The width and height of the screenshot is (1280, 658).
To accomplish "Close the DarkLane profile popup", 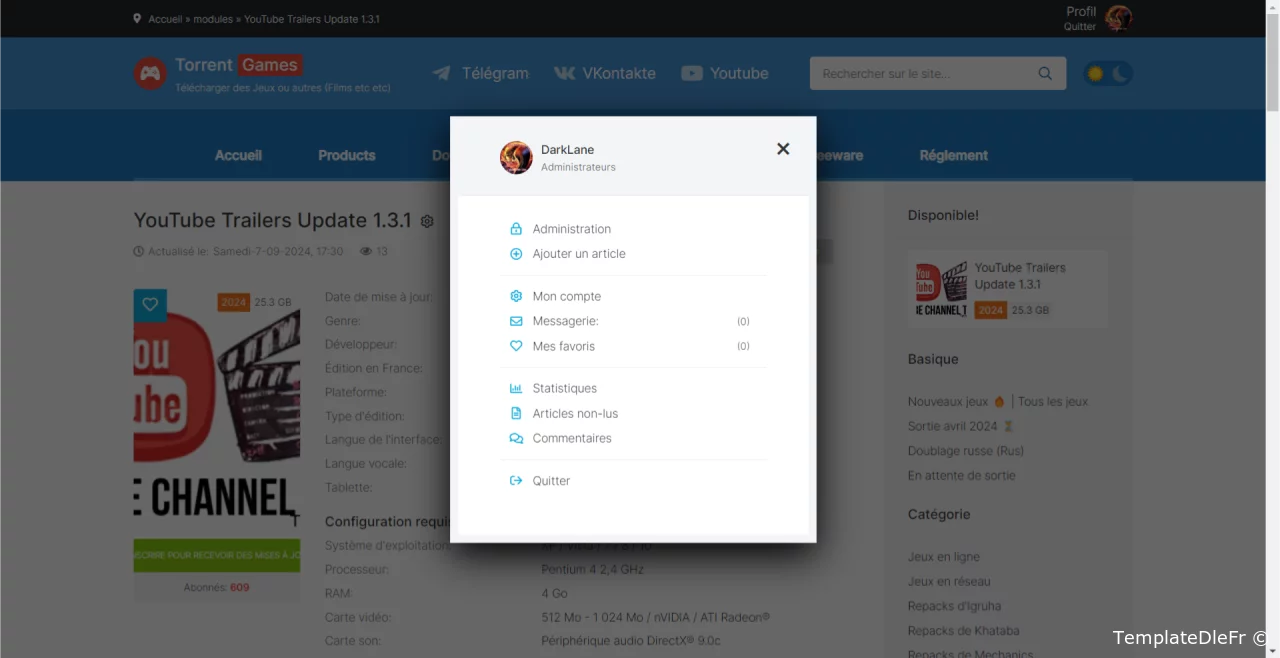I will coord(783,149).
